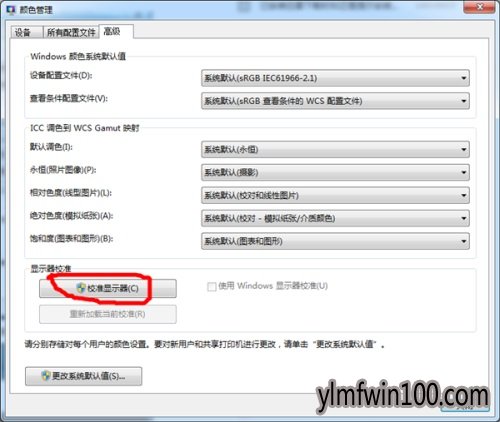
Task: Close the 颜色管理 window
Action: tap(480, 7)
